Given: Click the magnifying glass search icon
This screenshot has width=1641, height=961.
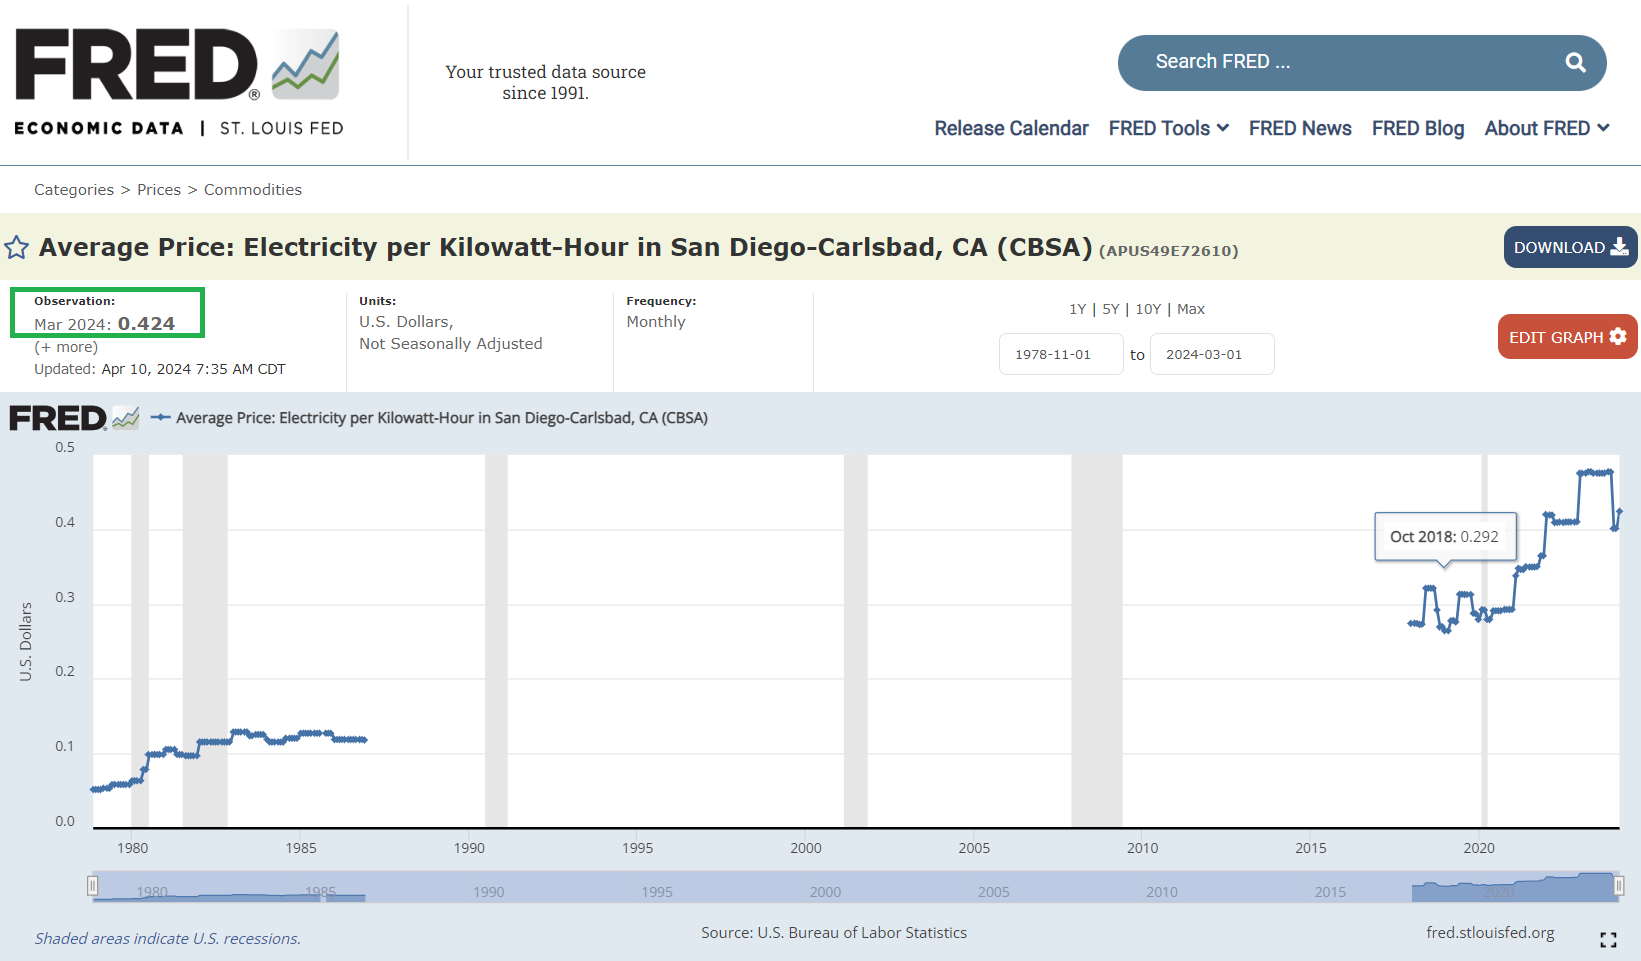Looking at the screenshot, I should pos(1575,62).
